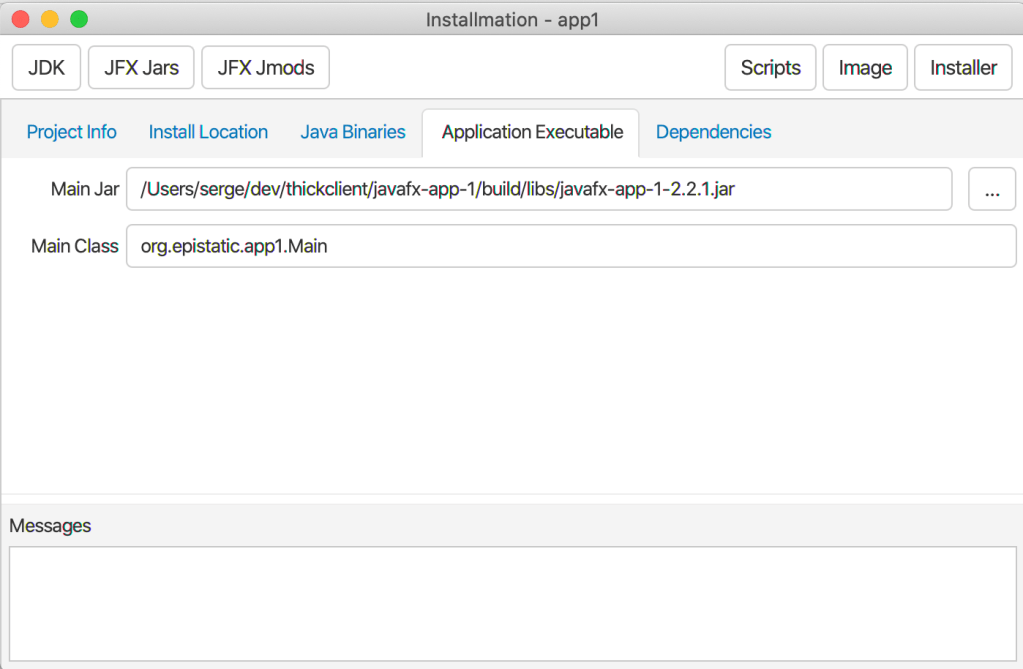Click the Image build button

tap(864, 68)
